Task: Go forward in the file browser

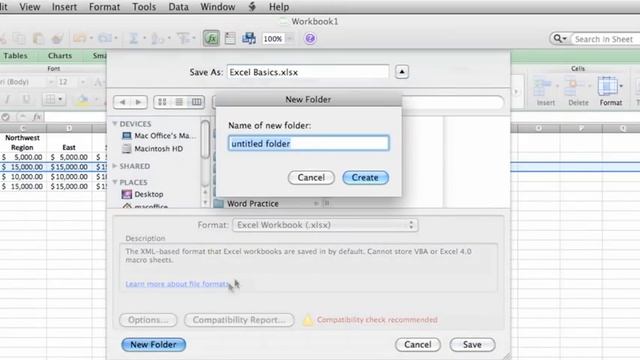Action: 138,102
